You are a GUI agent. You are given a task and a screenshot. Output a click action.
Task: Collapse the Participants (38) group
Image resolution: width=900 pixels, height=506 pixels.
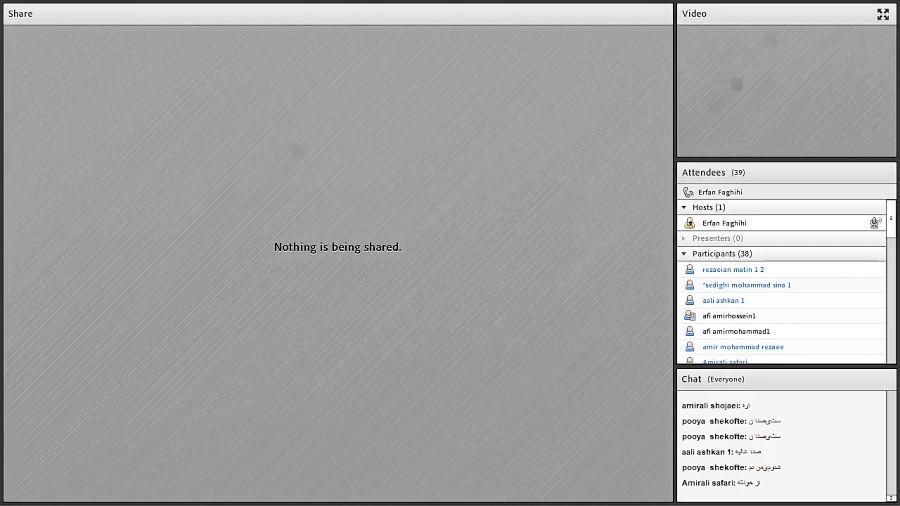pos(684,254)
